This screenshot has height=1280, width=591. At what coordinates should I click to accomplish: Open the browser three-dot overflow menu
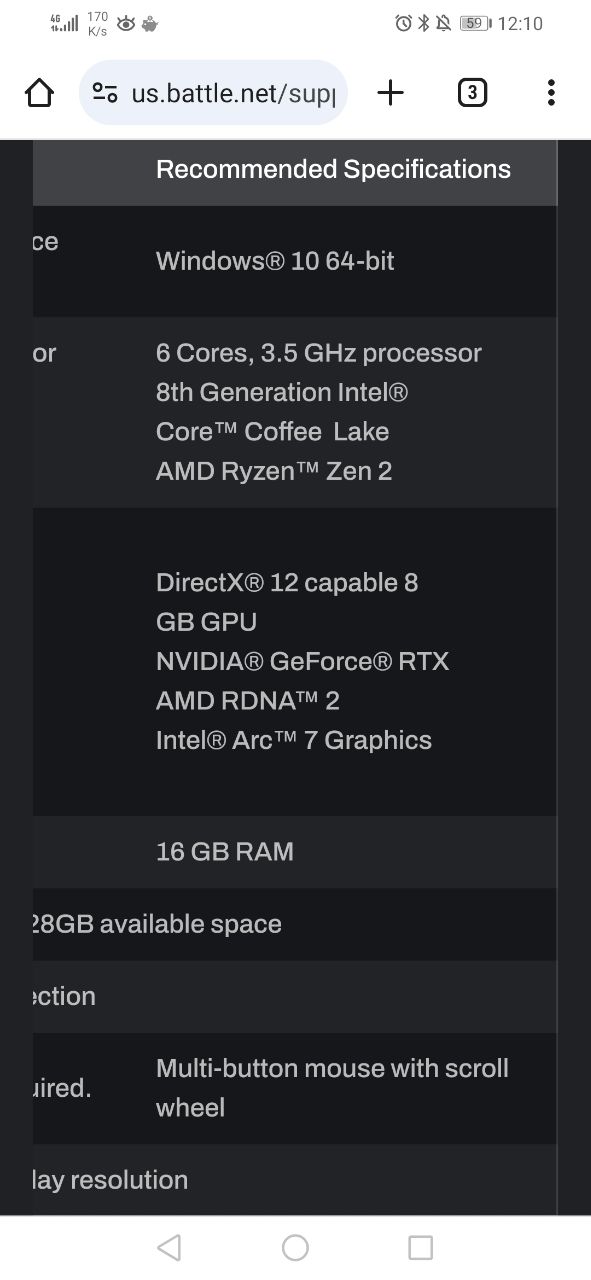tap(551, 93)
